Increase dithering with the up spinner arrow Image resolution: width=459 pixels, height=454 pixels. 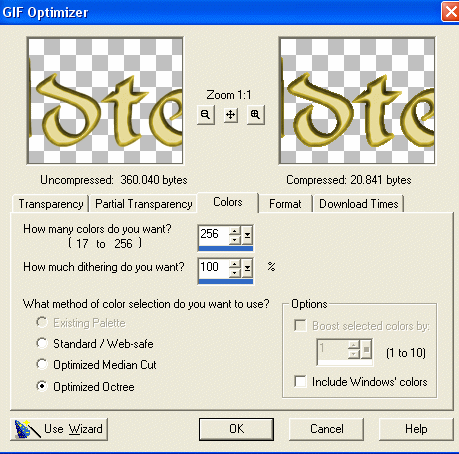tap(235, 264)
